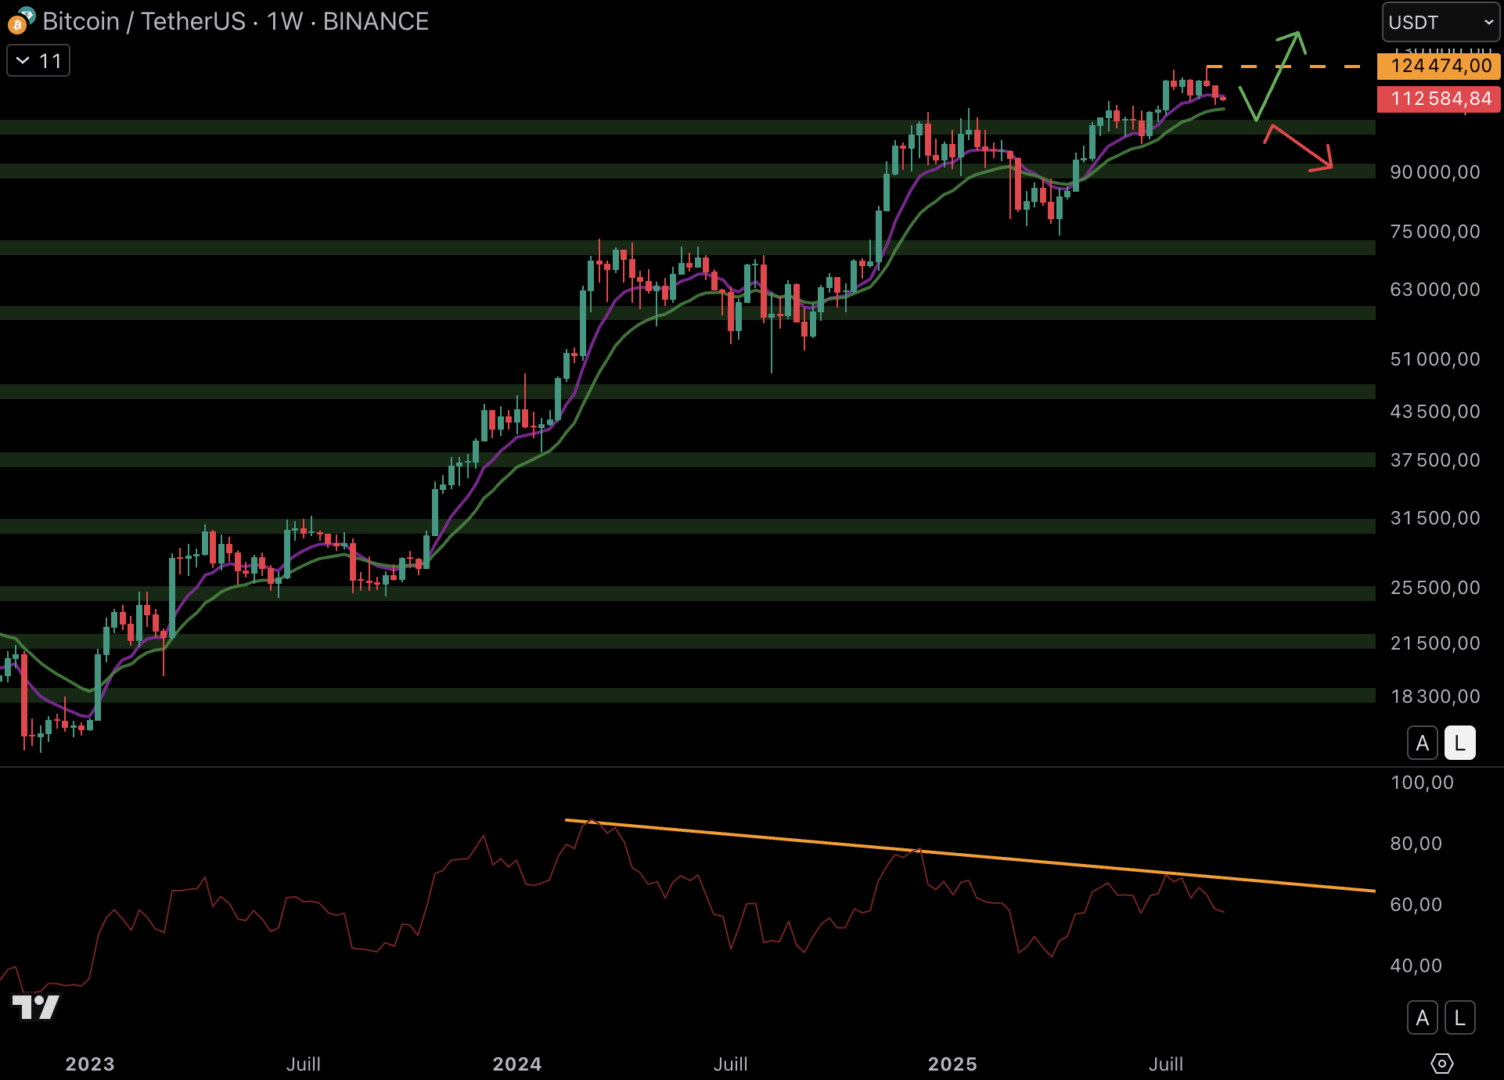Click the 2023 time axis label
1504x1080 pixels.
coord(90,1064)
